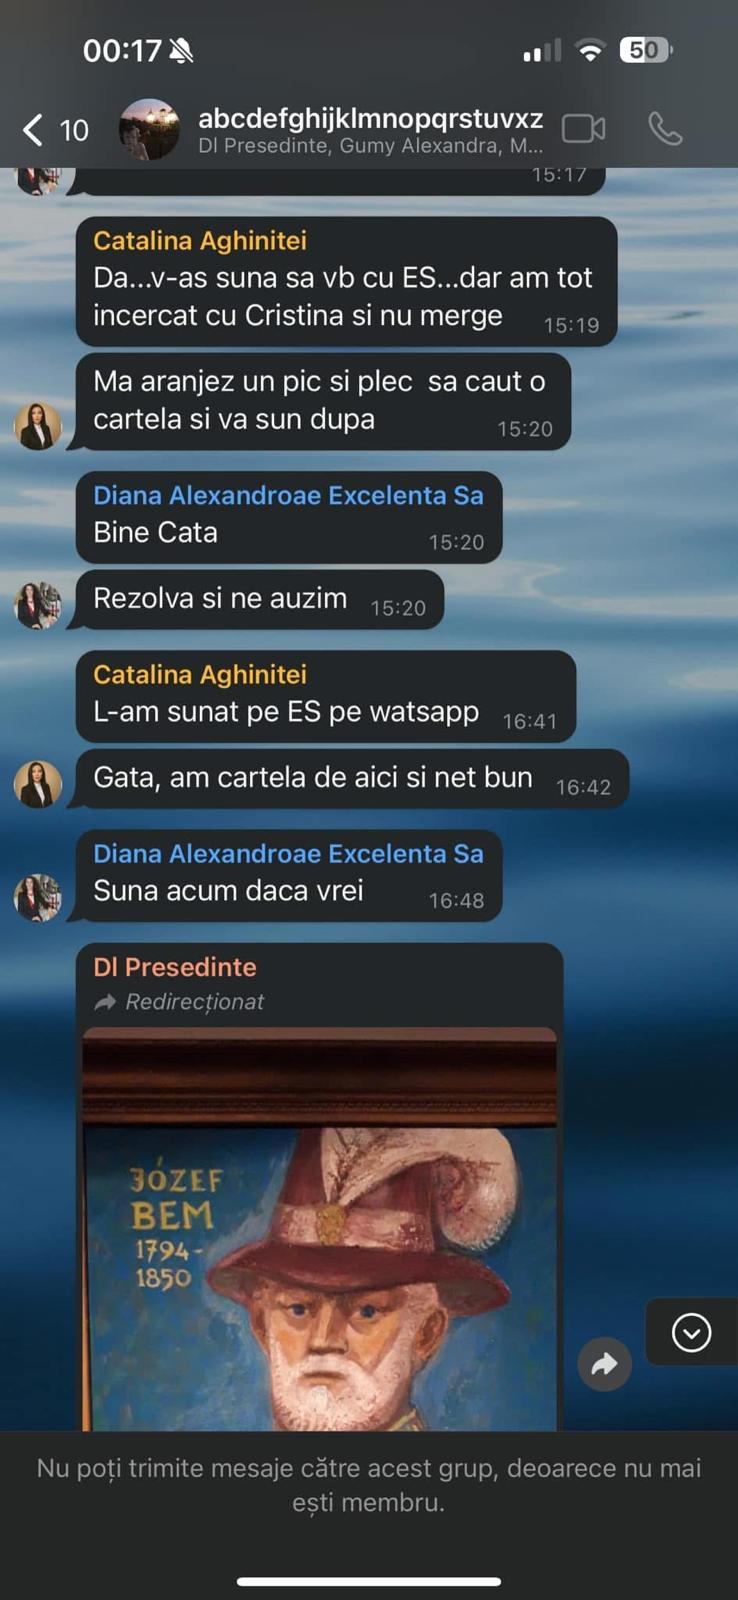Jump to latest messages with down chevron

(691, 1332)
